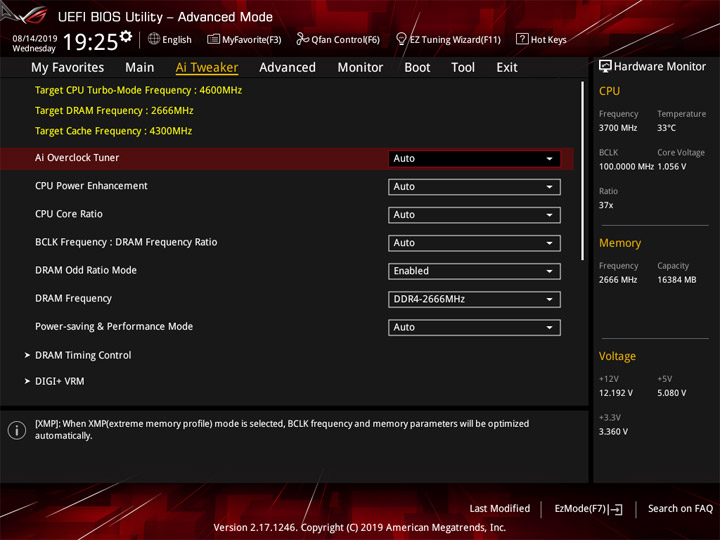Open BCLK Frequency DRAM Ratio dropdown
This screenshot has width=720, height=540.
pyautogui.click(x=474, y=243)
